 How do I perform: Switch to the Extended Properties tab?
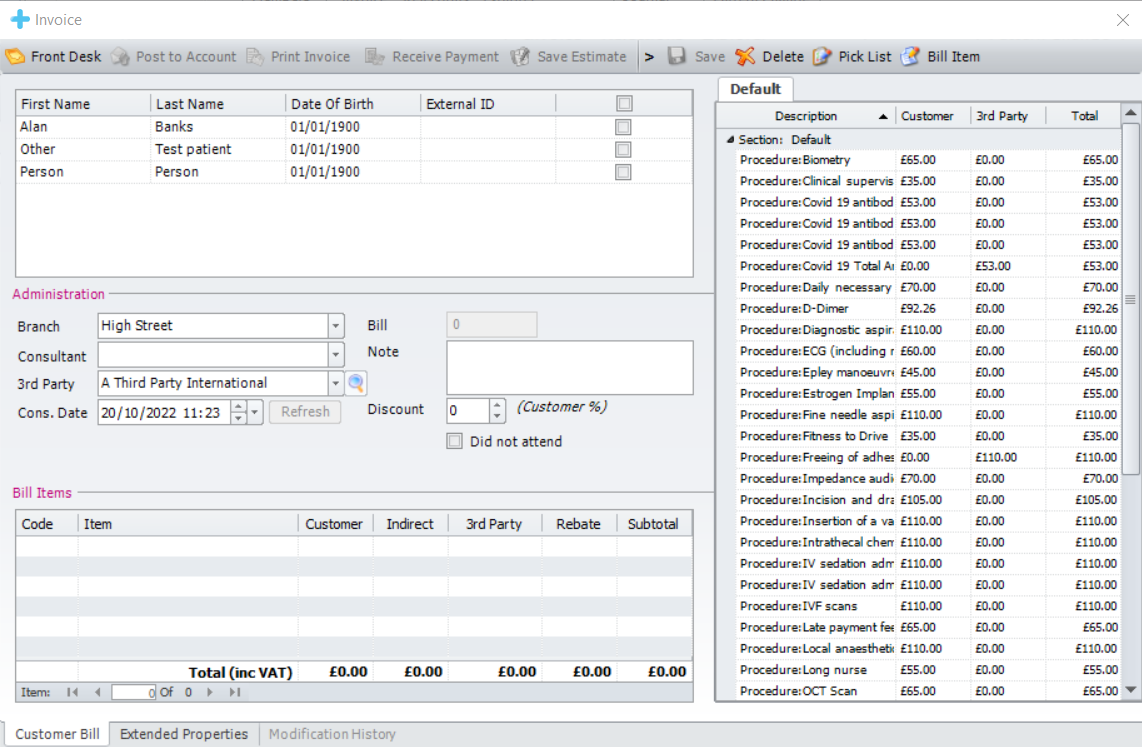[x=184, y=734]
